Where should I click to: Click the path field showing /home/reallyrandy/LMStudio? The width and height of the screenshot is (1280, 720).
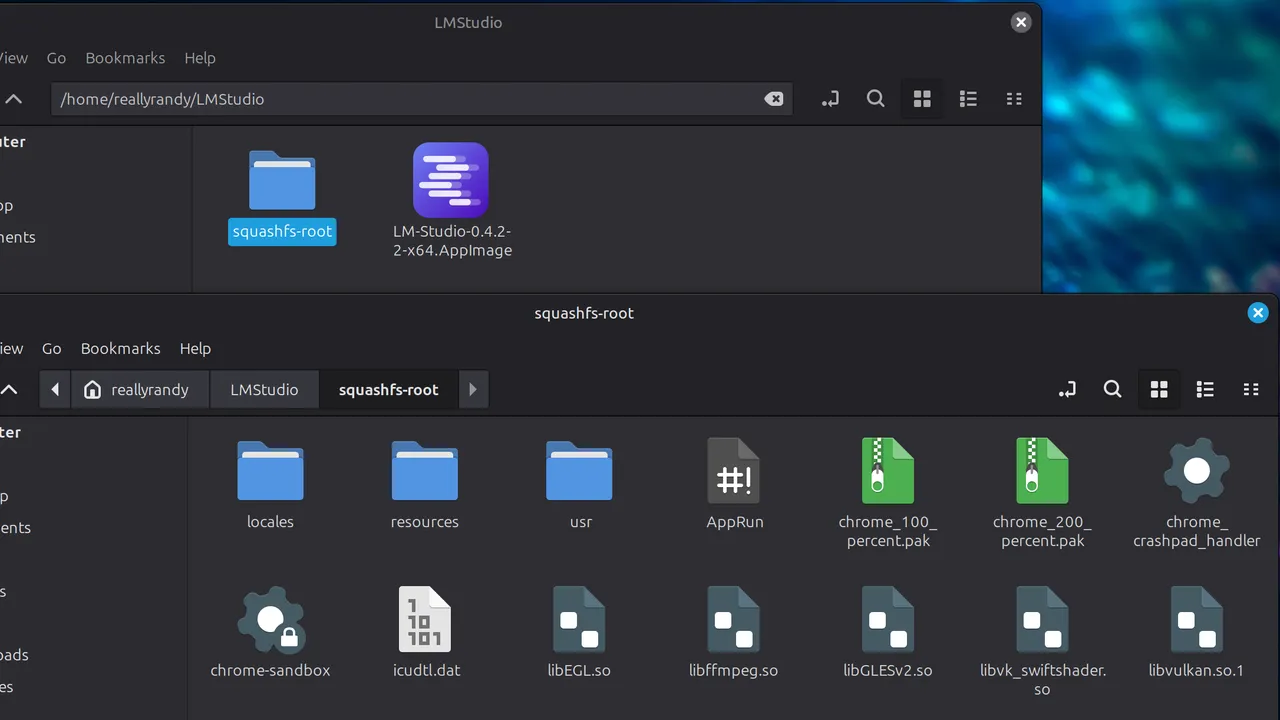[421, 99]
